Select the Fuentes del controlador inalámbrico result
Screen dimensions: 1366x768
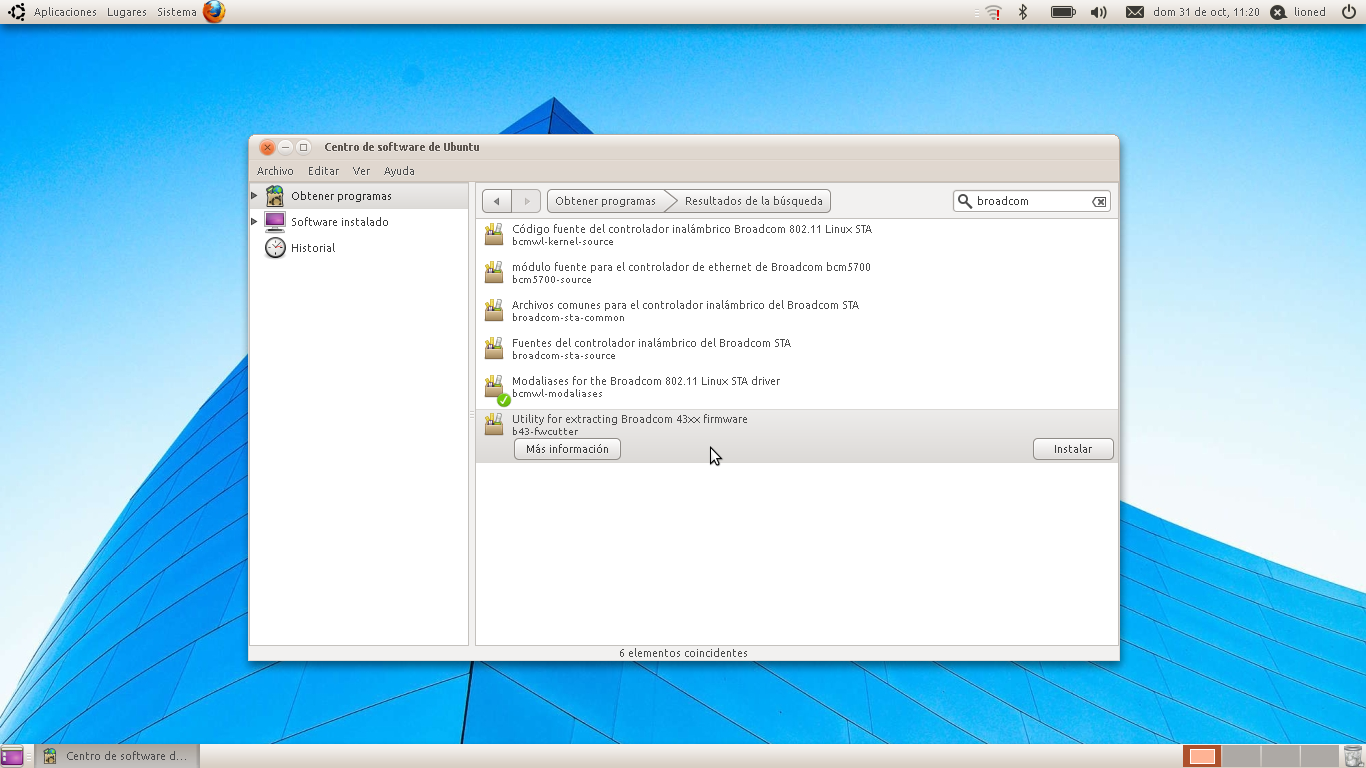[x=797, y=349]
